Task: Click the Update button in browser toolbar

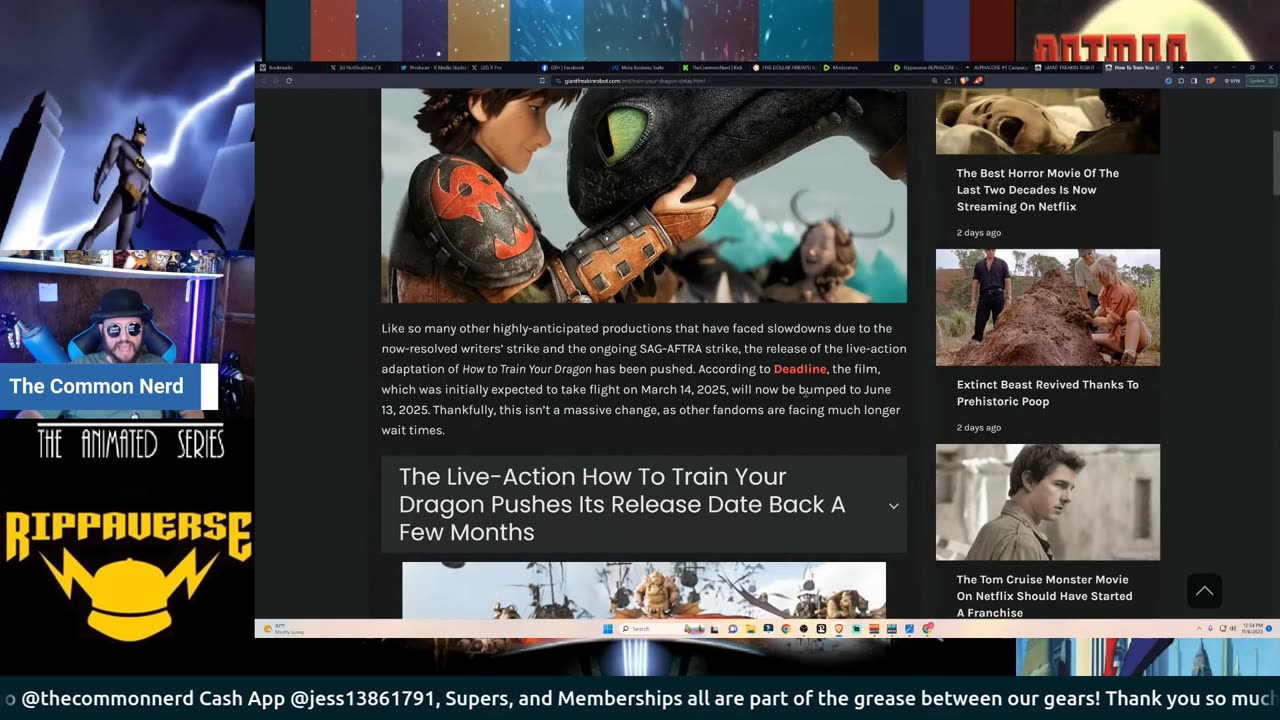Action: (1261, 81)
